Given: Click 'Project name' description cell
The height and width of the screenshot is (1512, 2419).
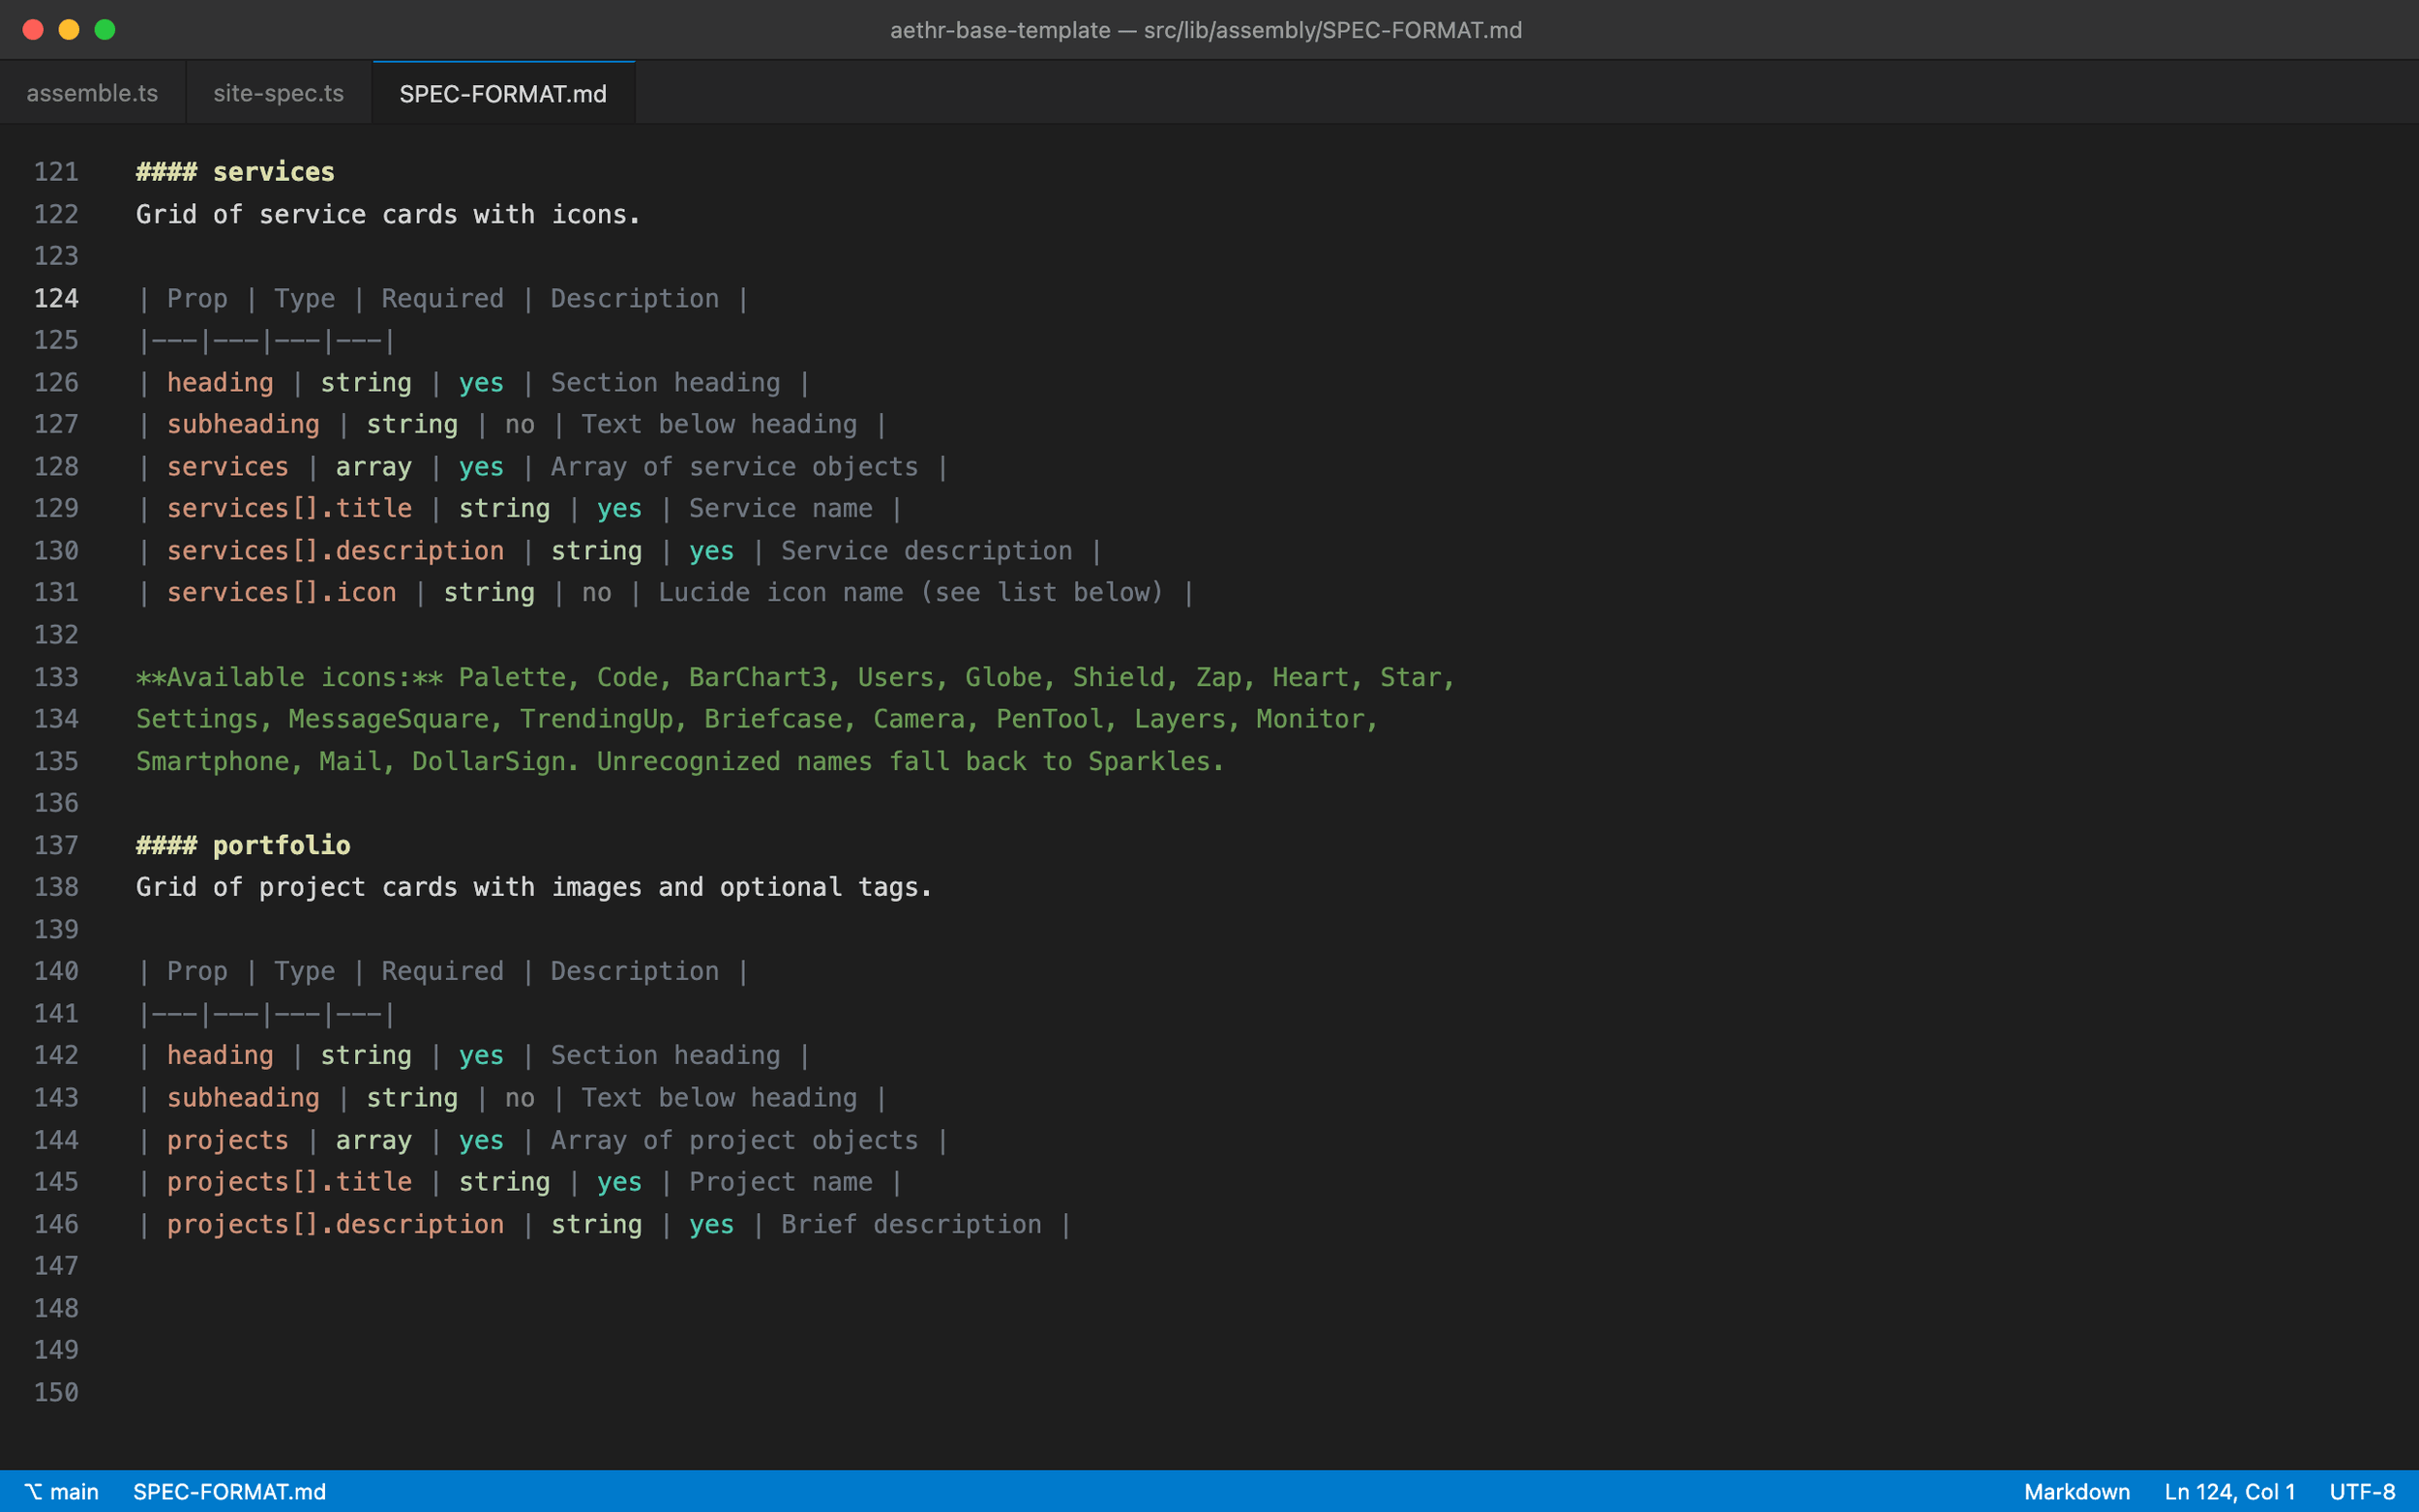Looking at the screenshot, I should pyautogui.click(x=780, y=1181).
